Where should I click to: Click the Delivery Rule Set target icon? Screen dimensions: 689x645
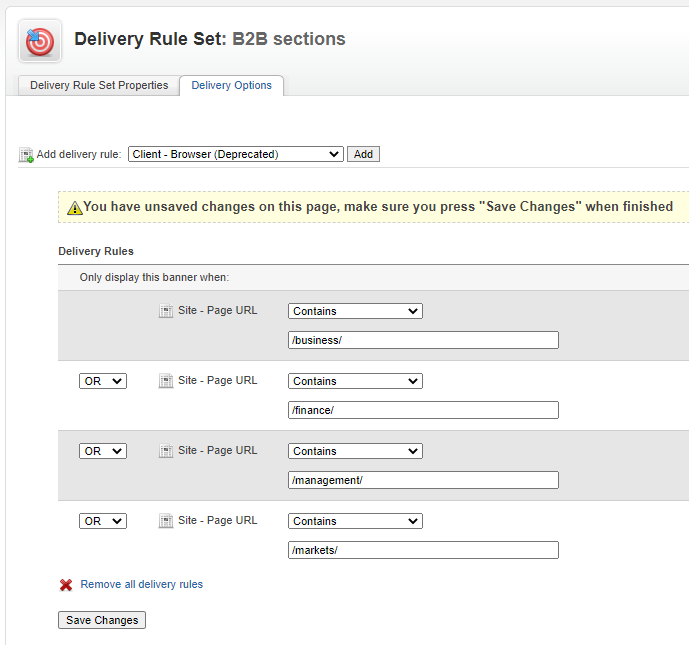(40, 41)
